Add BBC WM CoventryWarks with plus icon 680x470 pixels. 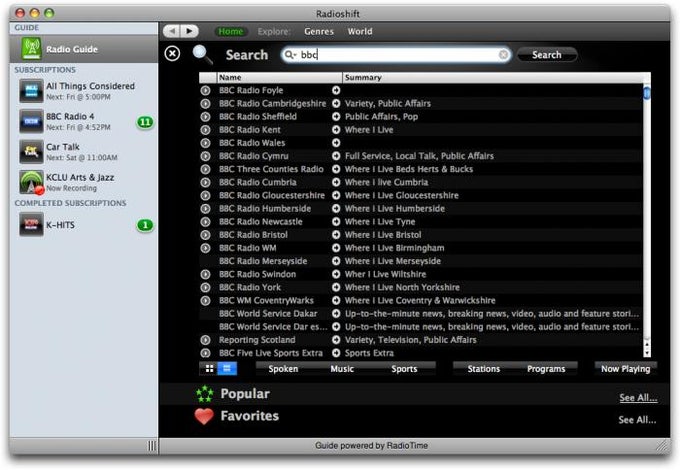tap(336, 300)
